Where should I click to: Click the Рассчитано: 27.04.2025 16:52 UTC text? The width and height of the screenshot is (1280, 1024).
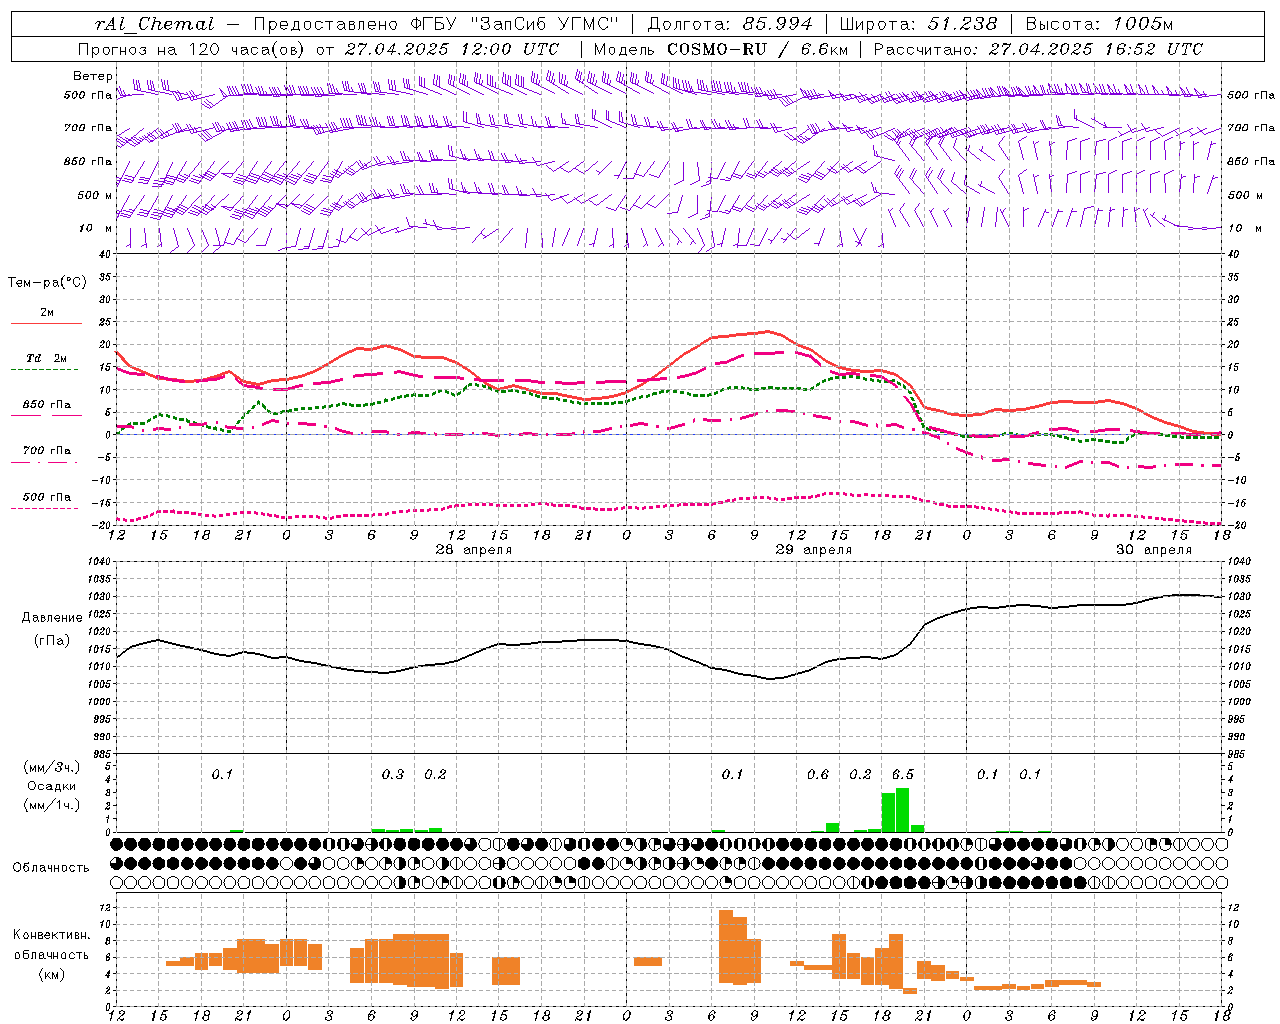(x=1038, y=48)
